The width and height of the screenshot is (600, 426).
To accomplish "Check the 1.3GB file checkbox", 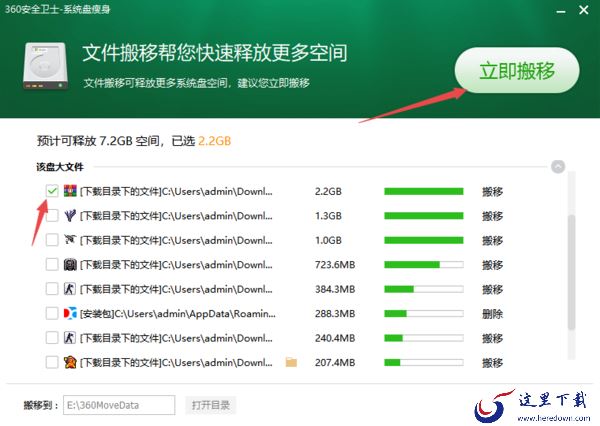I will pyautogui.click(x=52, y=215).
